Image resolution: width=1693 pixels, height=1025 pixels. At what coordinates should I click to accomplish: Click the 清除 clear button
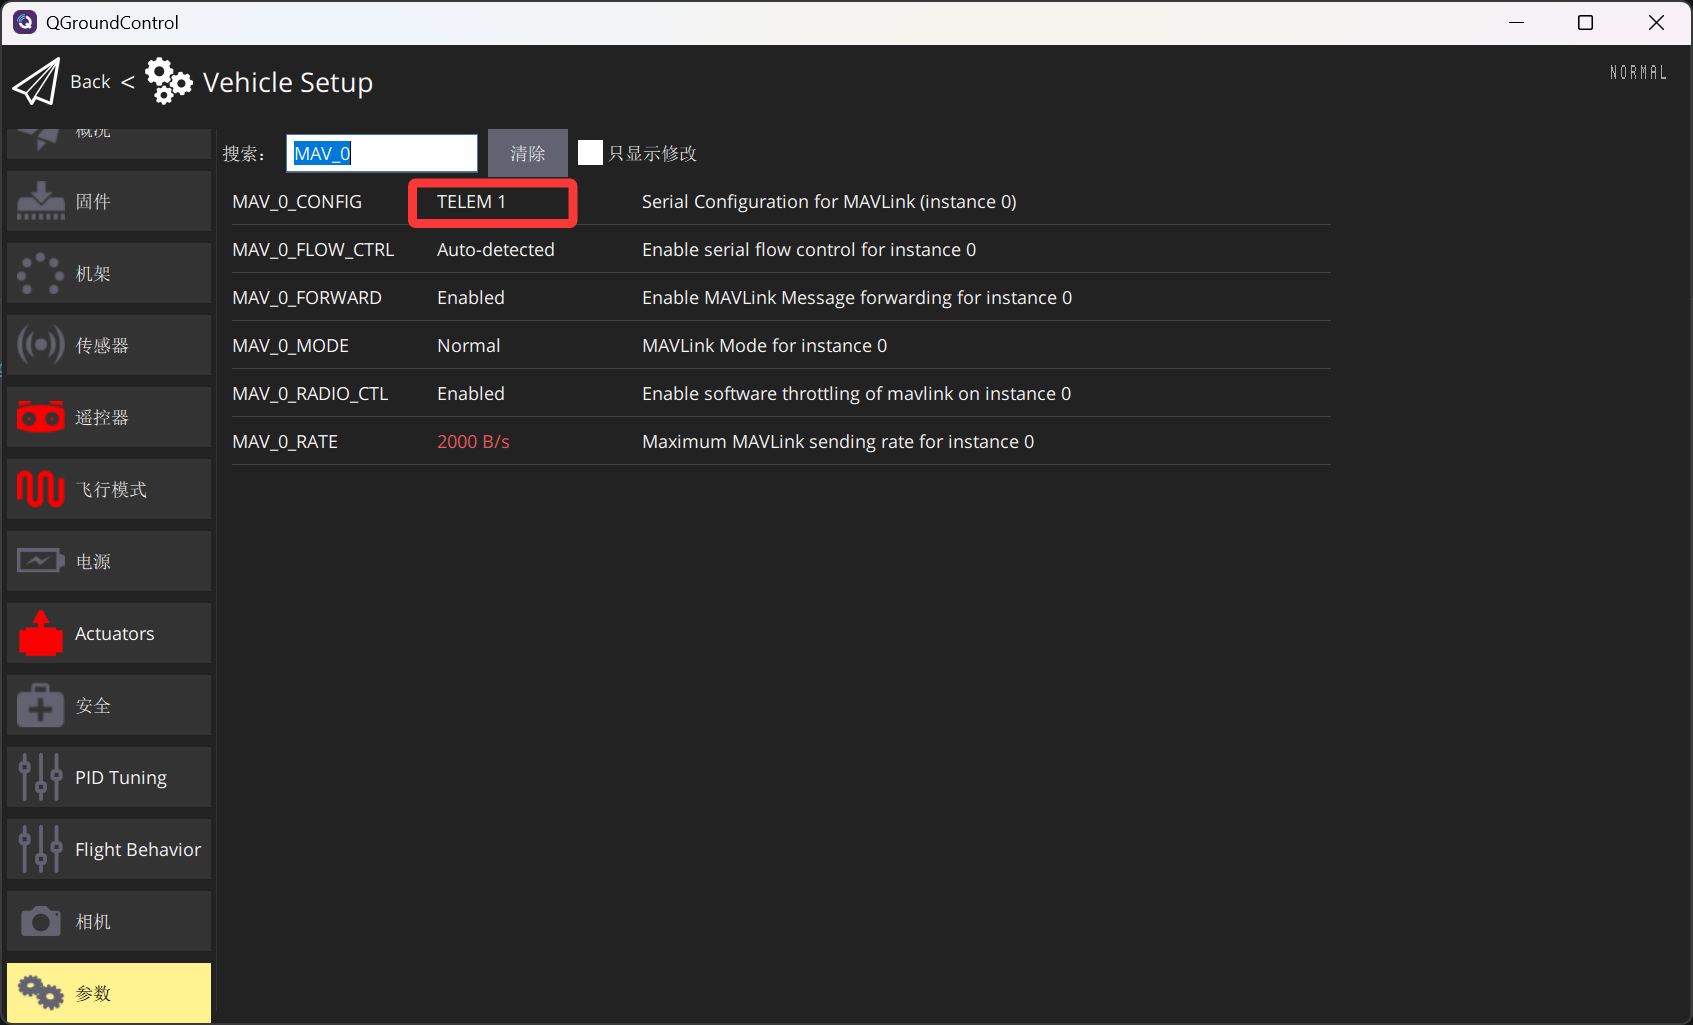click(528, 153)
